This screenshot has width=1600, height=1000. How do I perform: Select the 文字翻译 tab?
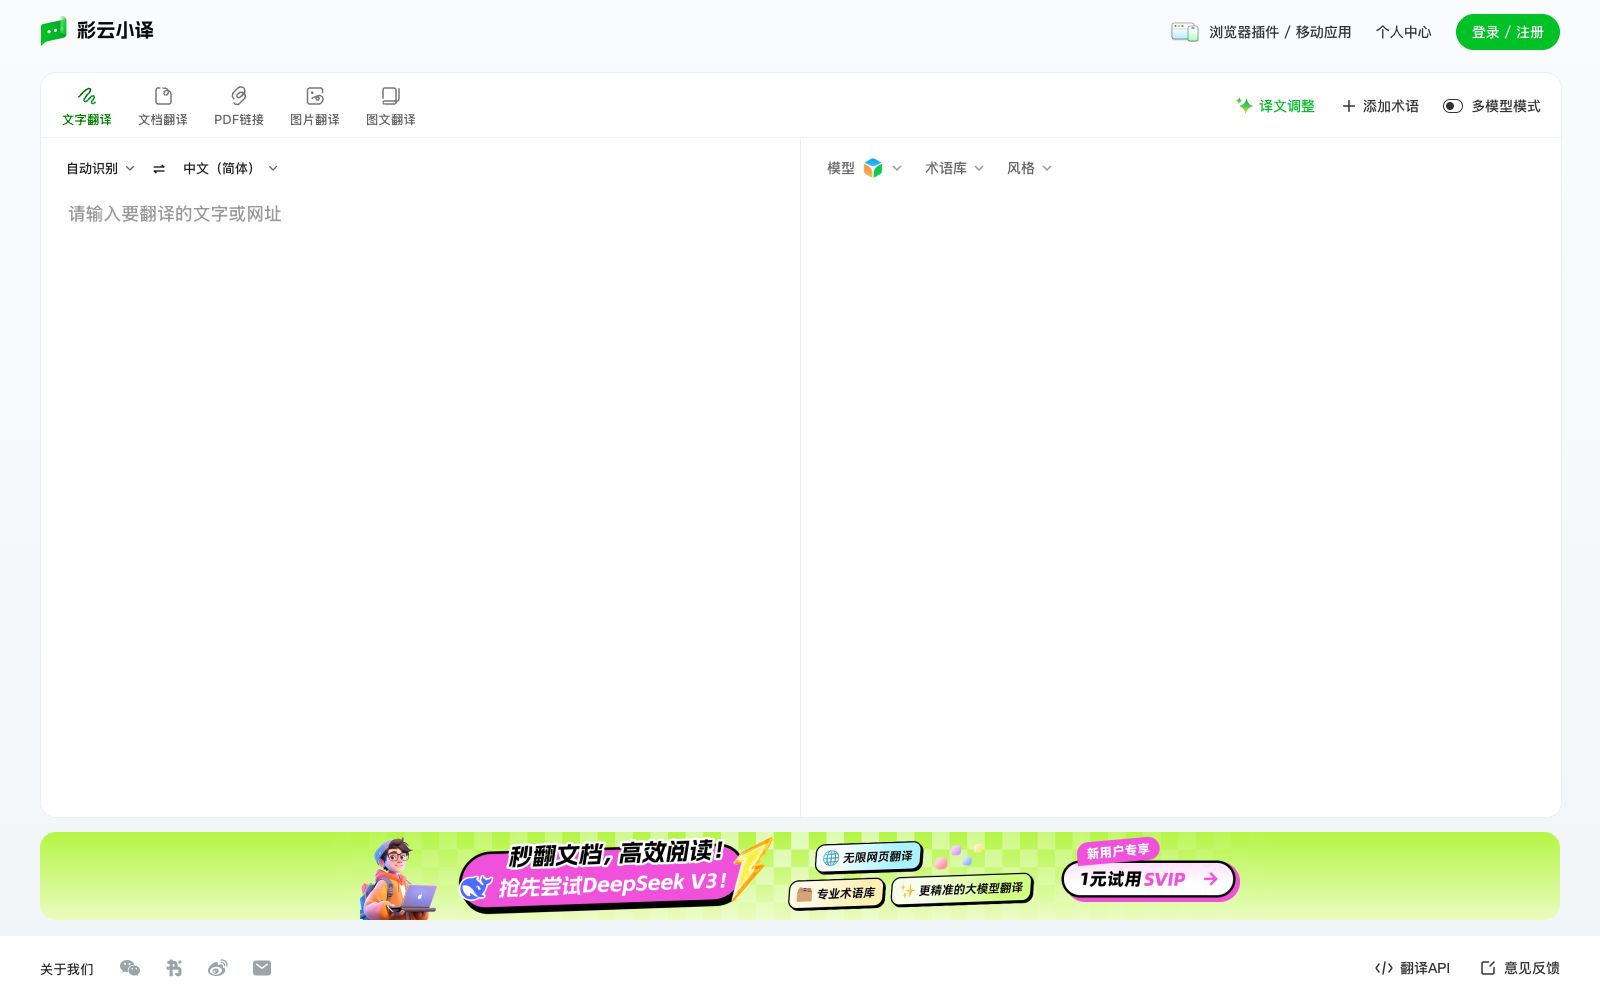[x=87, y=106]
